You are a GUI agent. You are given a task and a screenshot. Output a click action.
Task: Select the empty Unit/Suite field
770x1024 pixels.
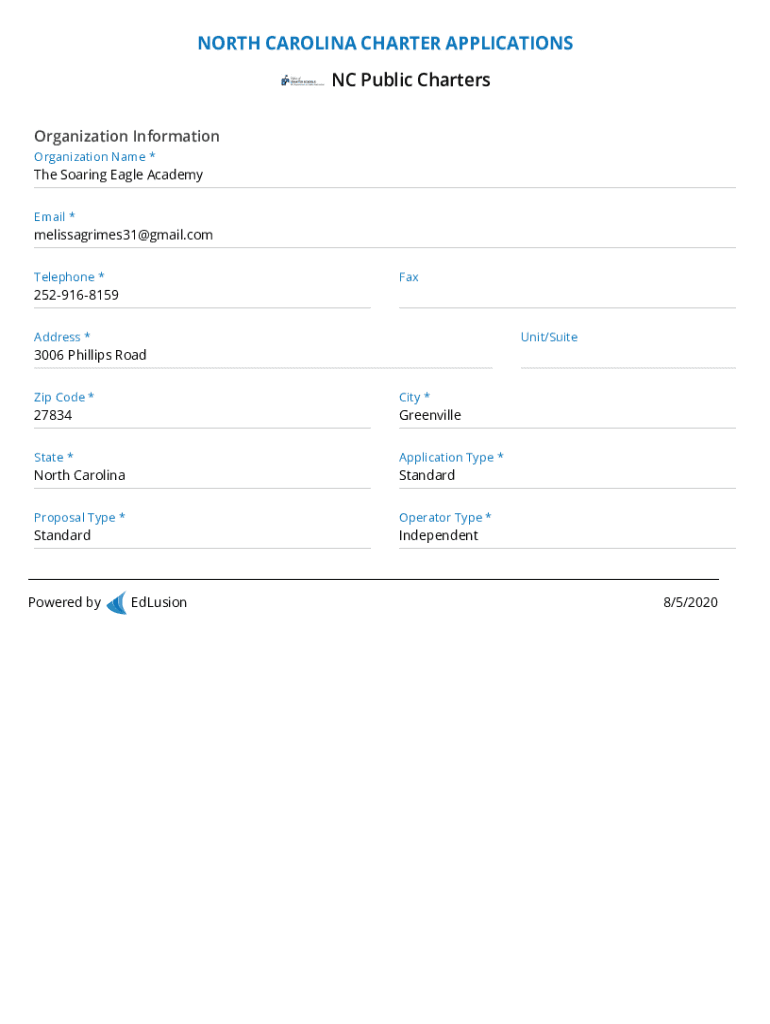point(627,355)
